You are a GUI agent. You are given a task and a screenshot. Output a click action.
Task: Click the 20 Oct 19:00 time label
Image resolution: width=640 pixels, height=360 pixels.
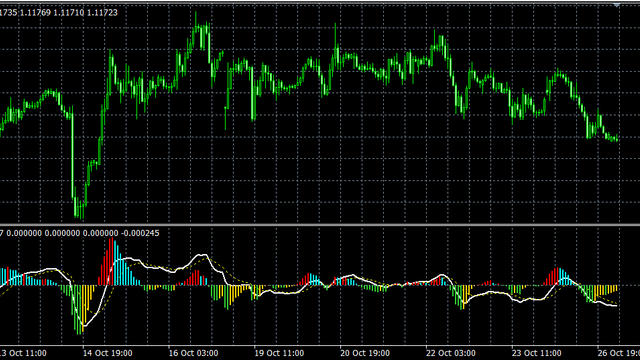[365, 353]
